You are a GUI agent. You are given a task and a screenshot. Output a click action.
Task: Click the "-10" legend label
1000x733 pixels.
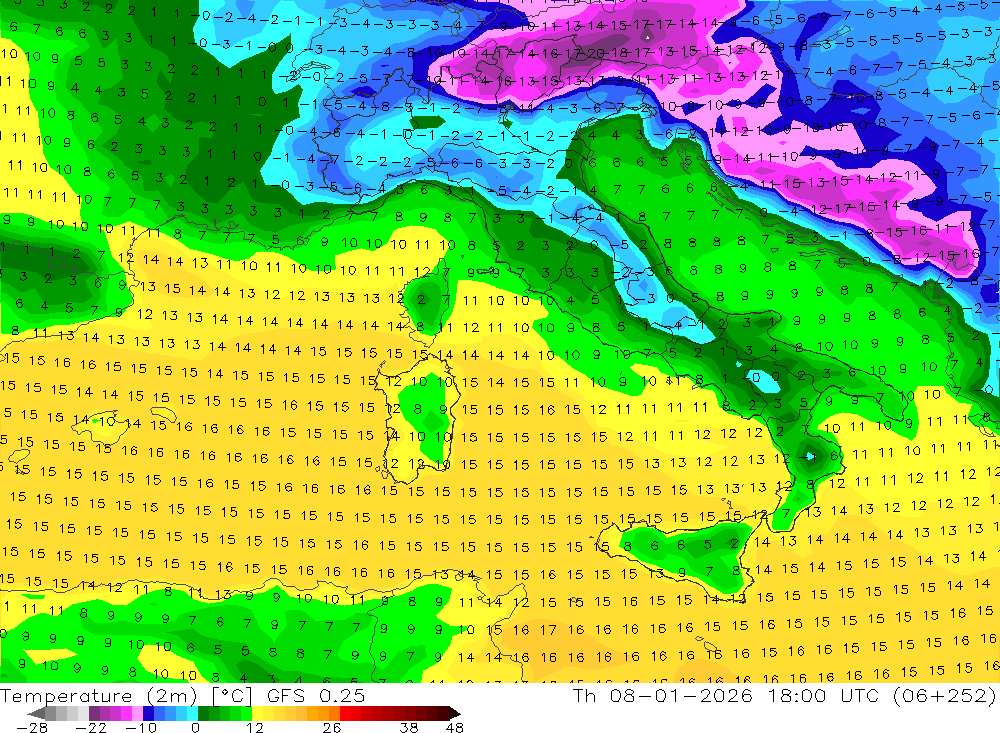pos(141,727)
